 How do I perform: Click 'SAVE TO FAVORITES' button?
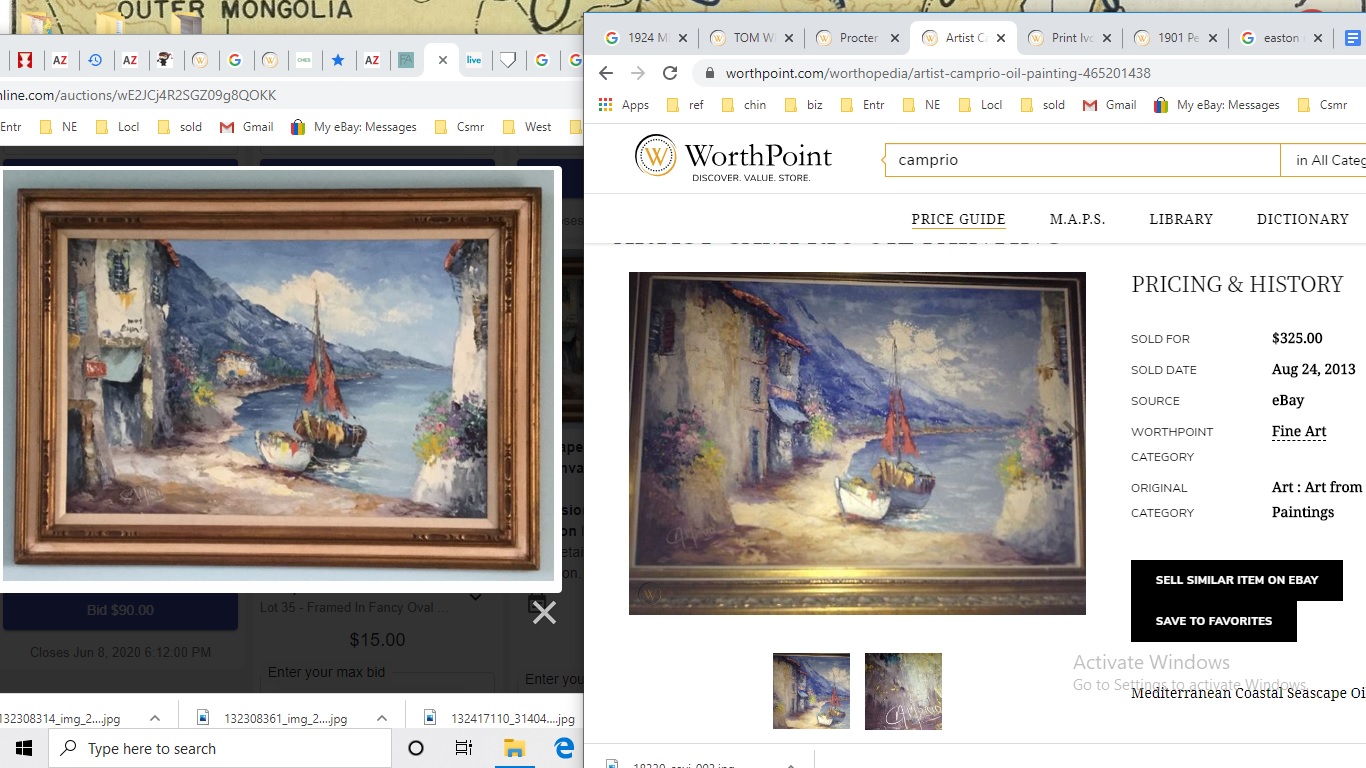pos(1214,621)
